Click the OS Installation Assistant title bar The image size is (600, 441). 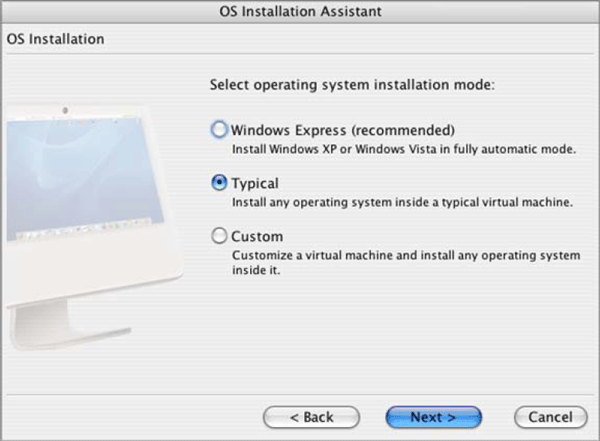(x=299, y=12)
